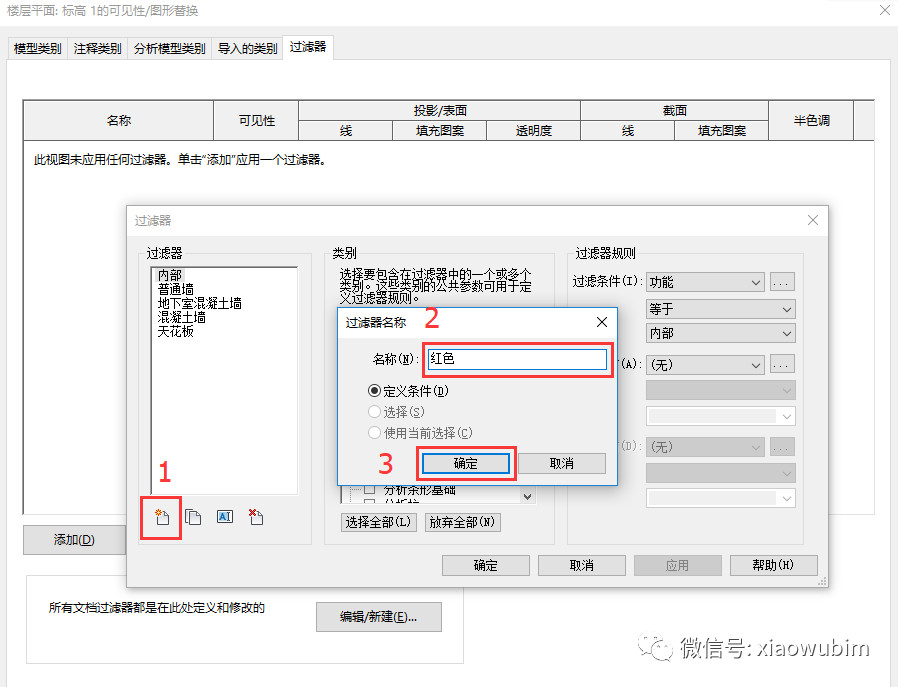Image resolution: width=898 pixels, height=687 pixels.
Task: Click the Rename filter icon
Action: 224,517
